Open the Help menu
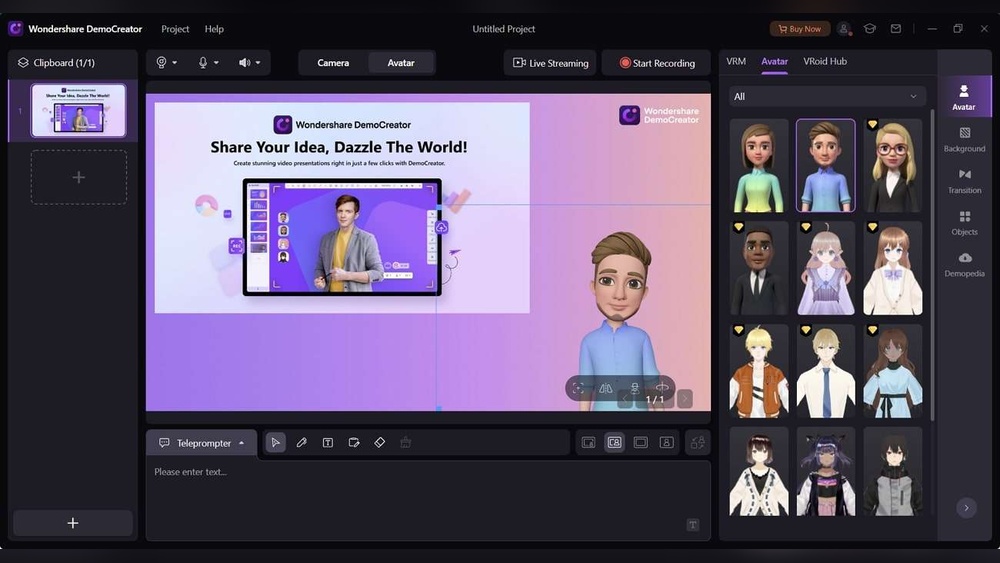 214,29
